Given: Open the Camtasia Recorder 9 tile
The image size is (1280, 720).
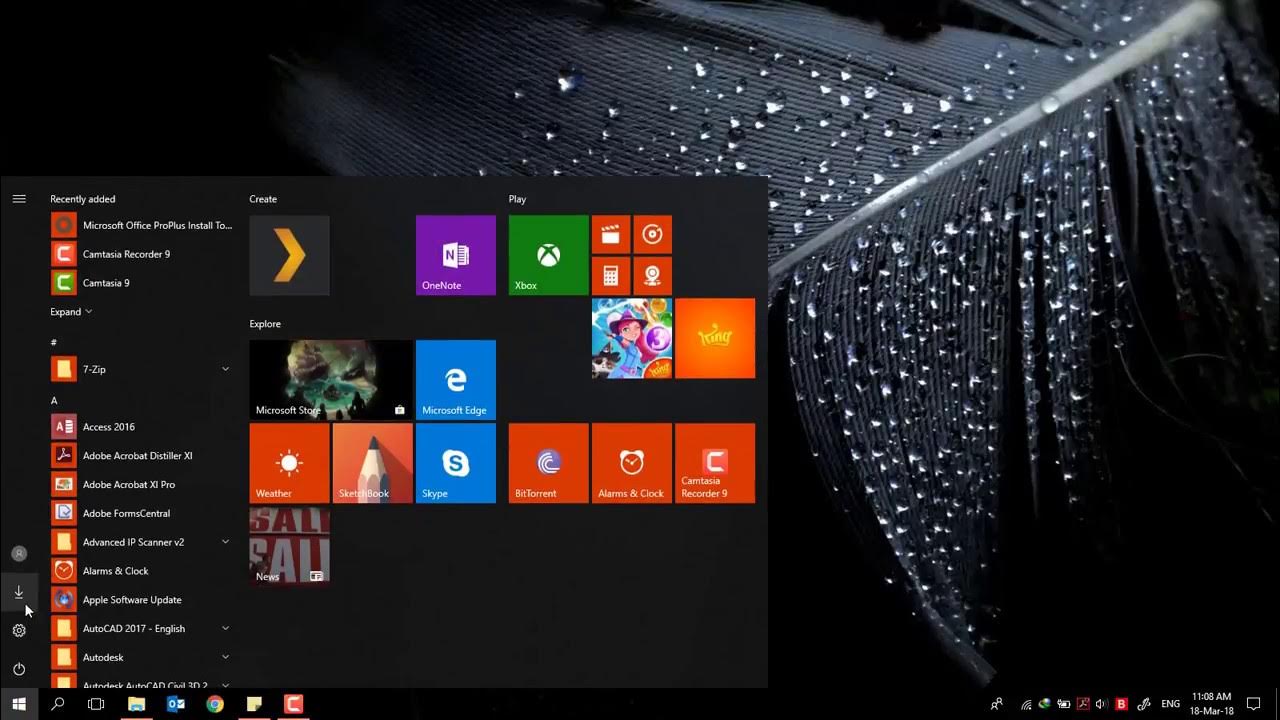Looking at the screenshot, I should click(715, 463).
